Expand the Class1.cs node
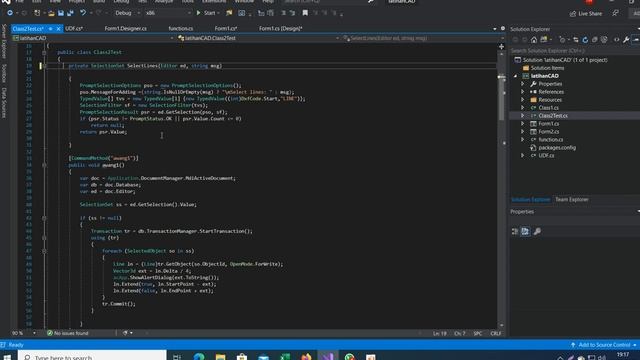This screenshot has width=640, height=360. pyautogui.click(x=522, y=108)
